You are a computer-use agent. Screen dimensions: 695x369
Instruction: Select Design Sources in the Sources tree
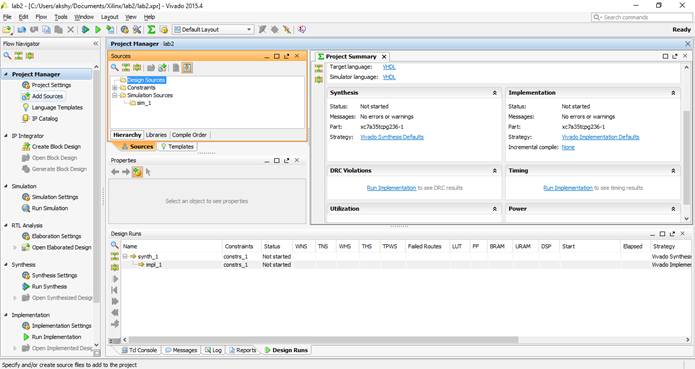[146, 80]
